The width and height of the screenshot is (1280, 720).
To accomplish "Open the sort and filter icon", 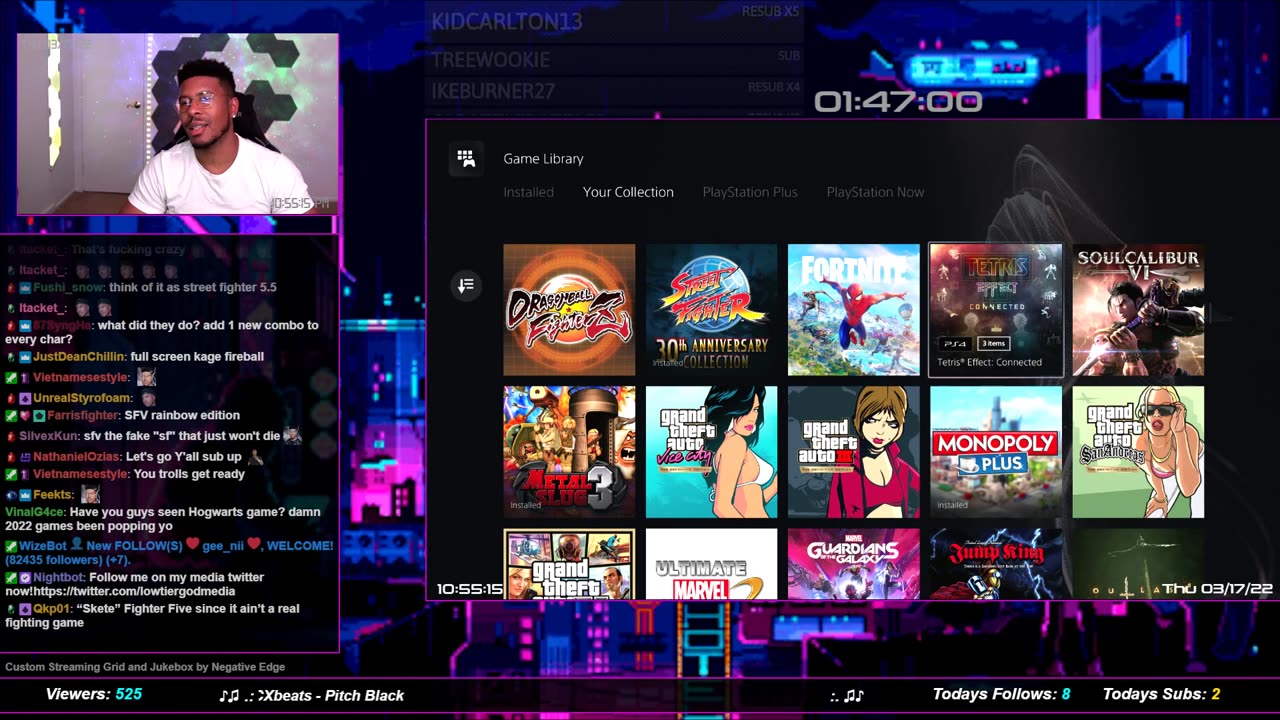I will point(466,286).
